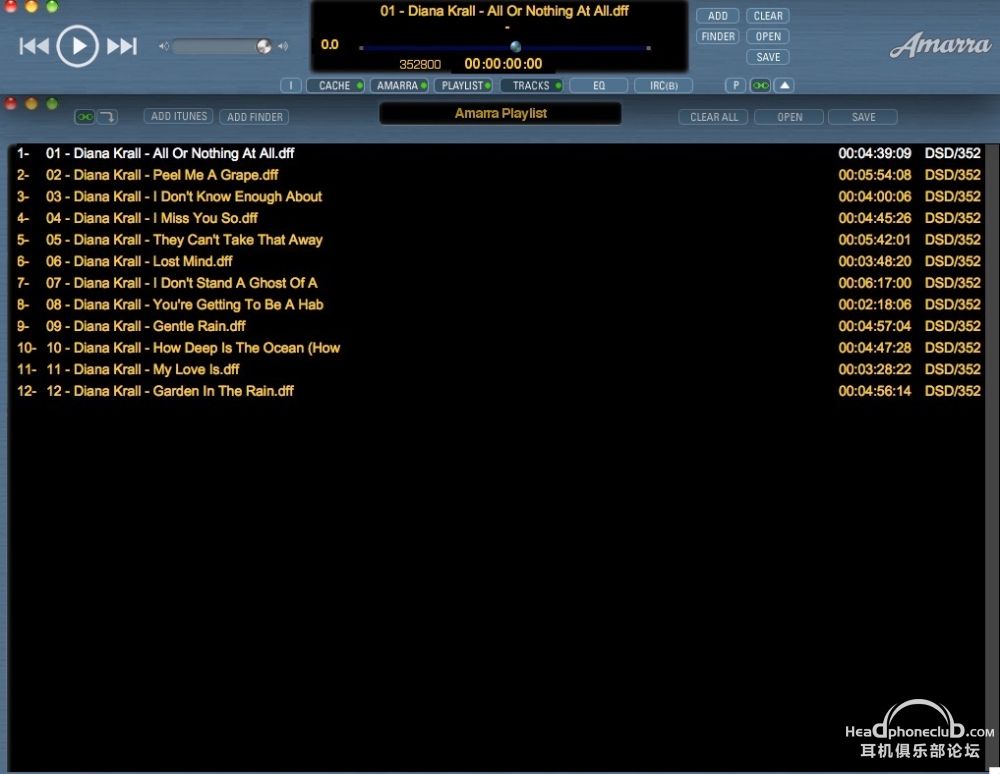Select track 01 All Or Nothing At All
Image resolution: width=1000 pixels, height=774 pixels.
pos(497,153)
